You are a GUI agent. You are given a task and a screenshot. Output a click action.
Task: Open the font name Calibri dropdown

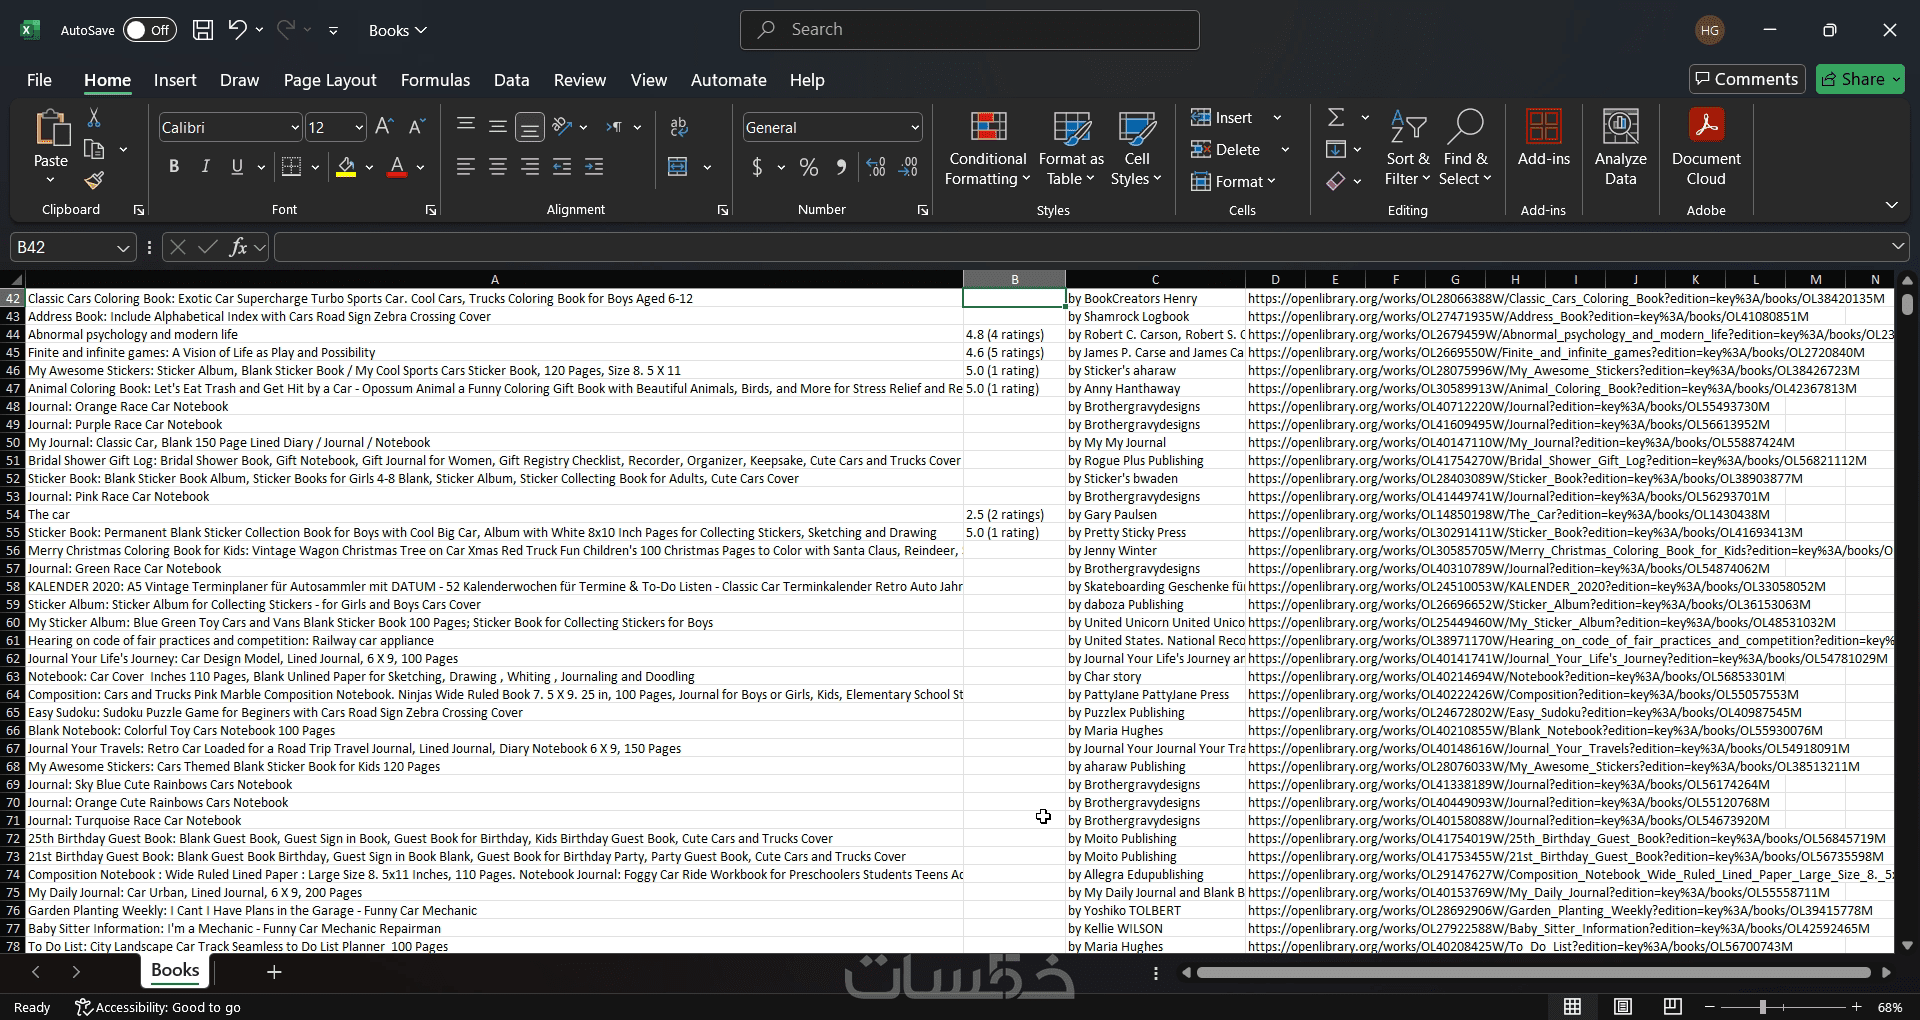tap(295, 128)
